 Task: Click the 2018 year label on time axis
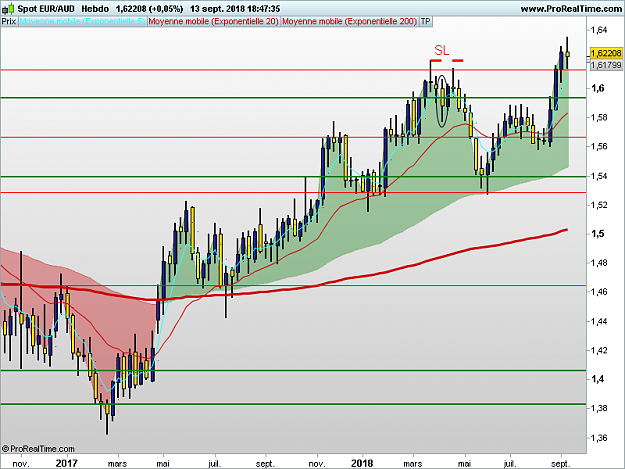pos(362,463)
